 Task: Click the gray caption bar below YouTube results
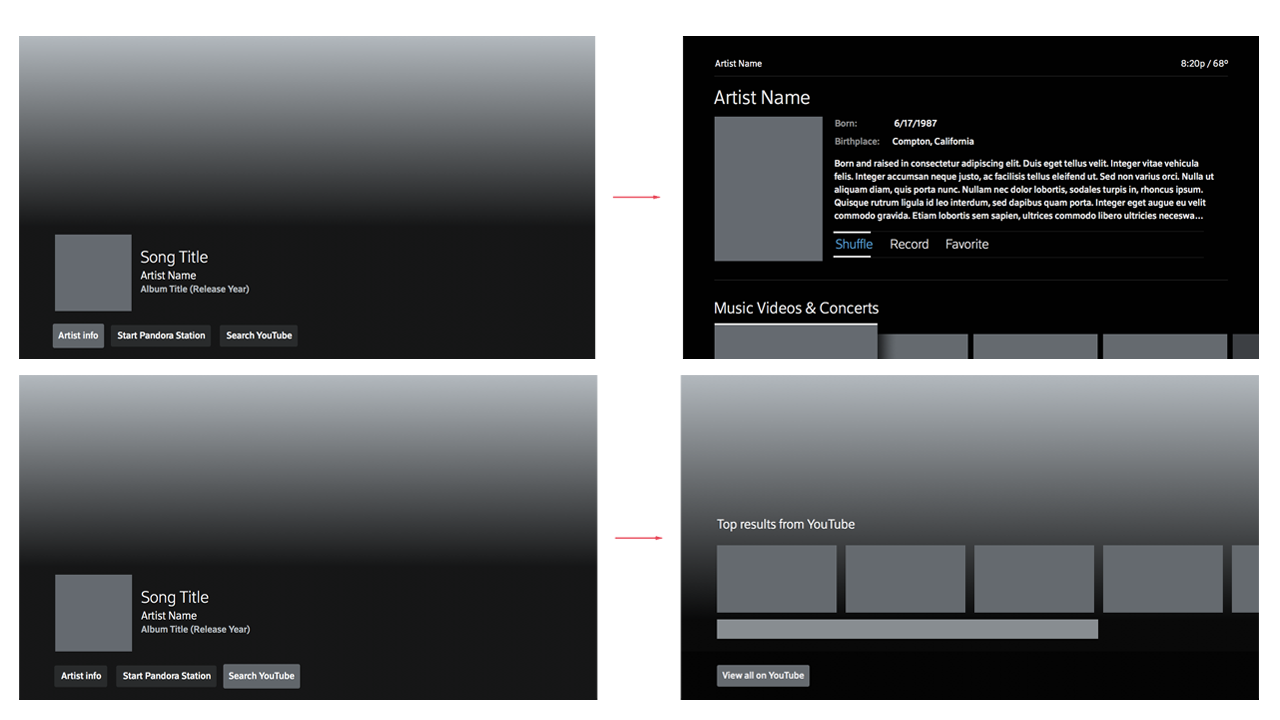click(x=907, y=629)
